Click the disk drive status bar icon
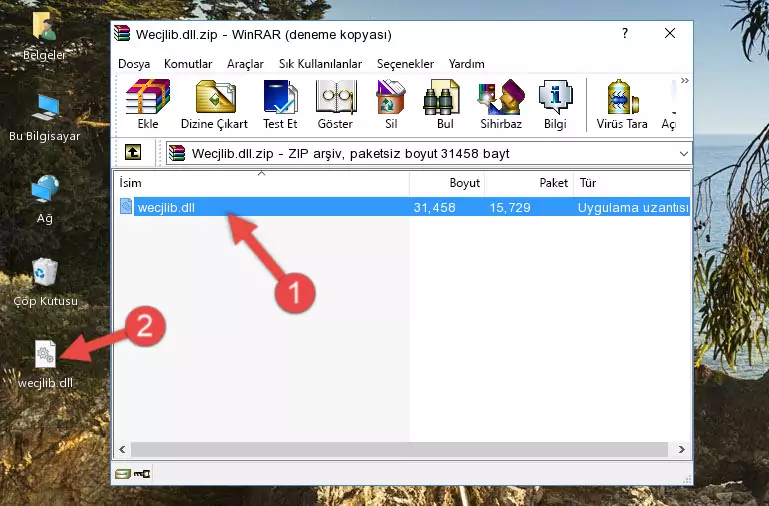 click(122, 474)
